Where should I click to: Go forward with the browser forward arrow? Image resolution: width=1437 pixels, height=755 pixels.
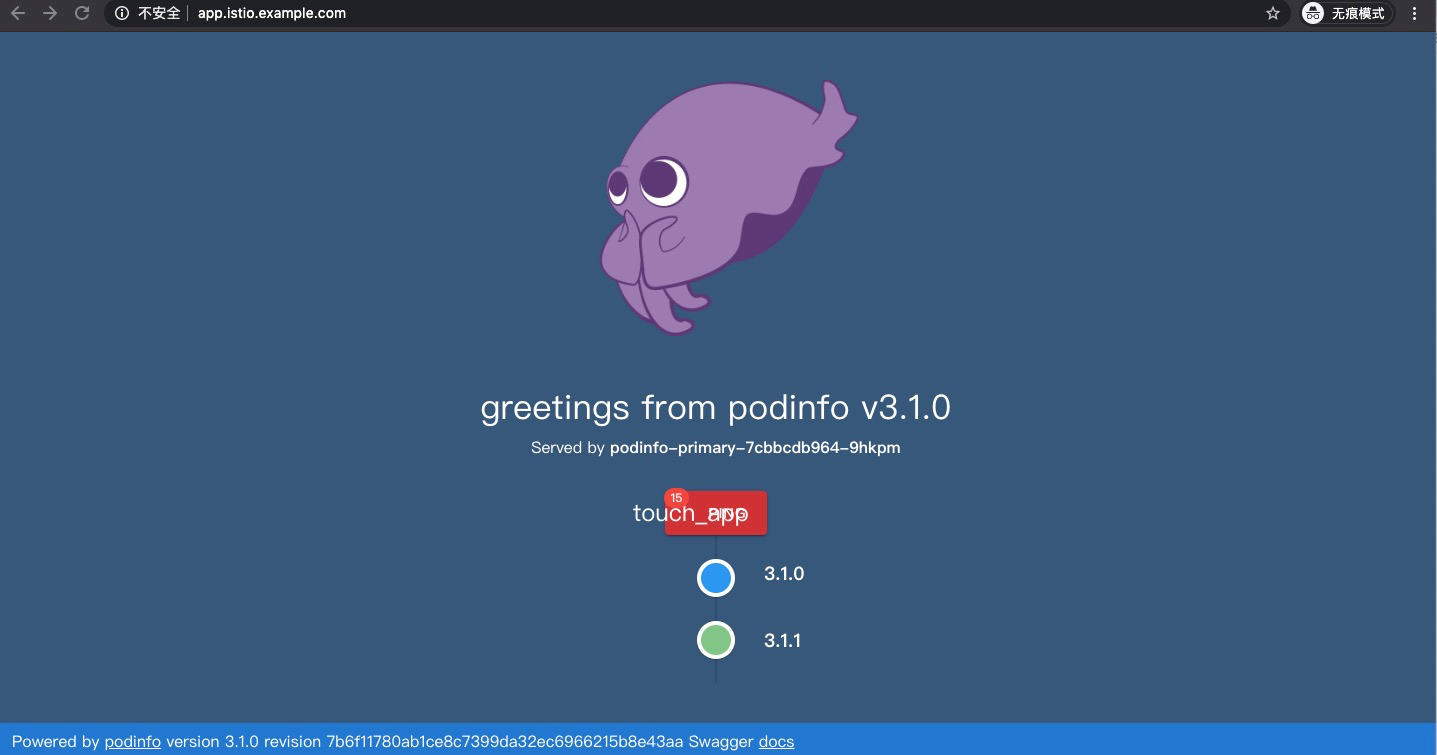point(50,13)
